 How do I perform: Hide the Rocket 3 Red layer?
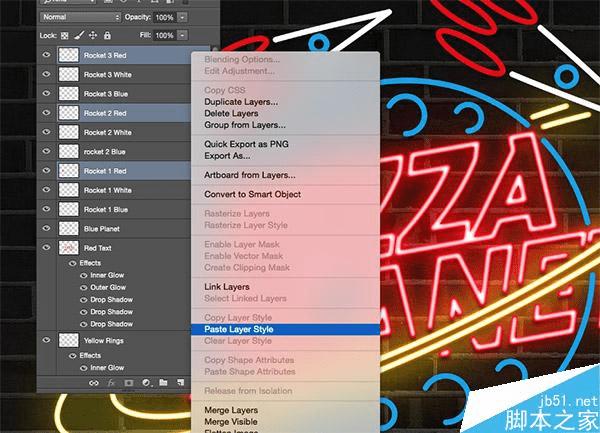46,55
